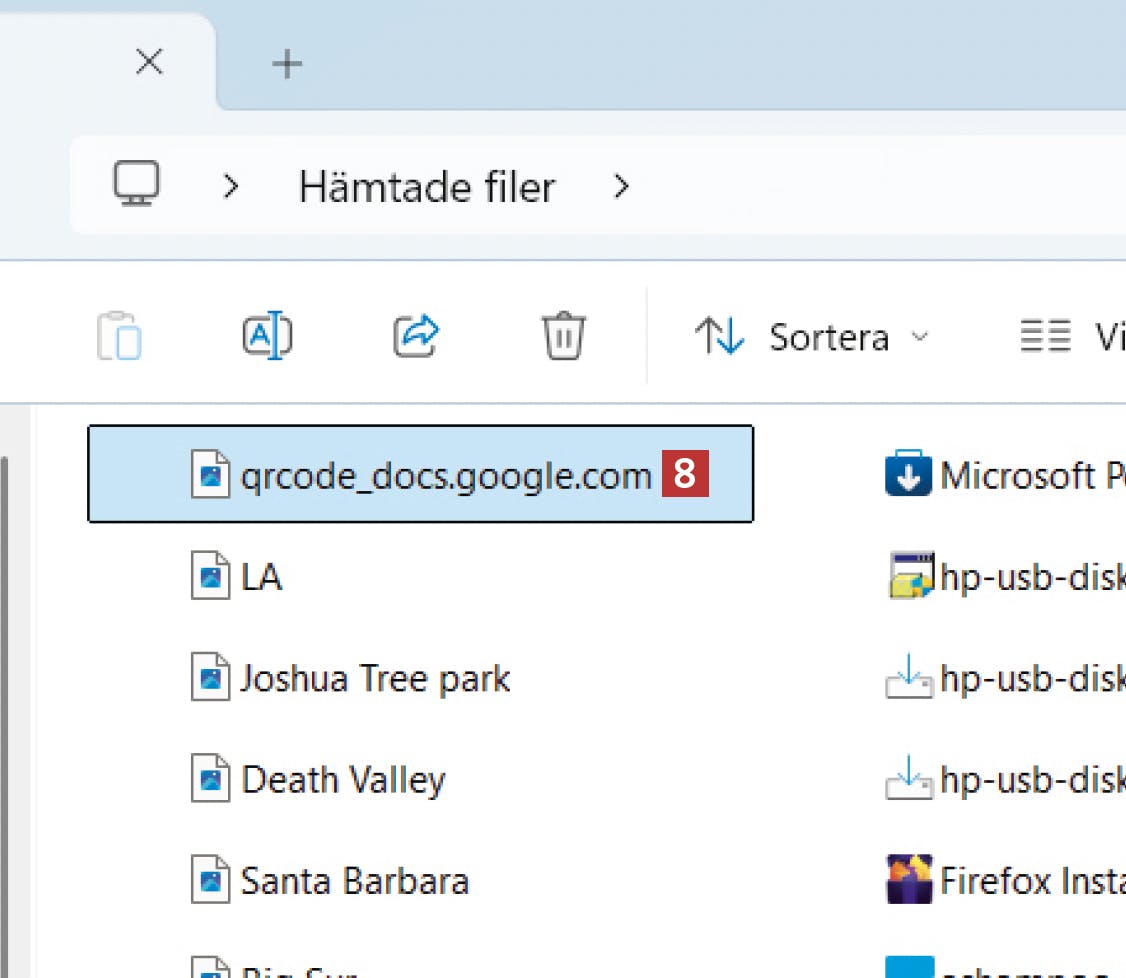The width and height of the screenshot is (1126, 978).
Task: Click the Microsoft installer file icon
Action: coord(908,475)
